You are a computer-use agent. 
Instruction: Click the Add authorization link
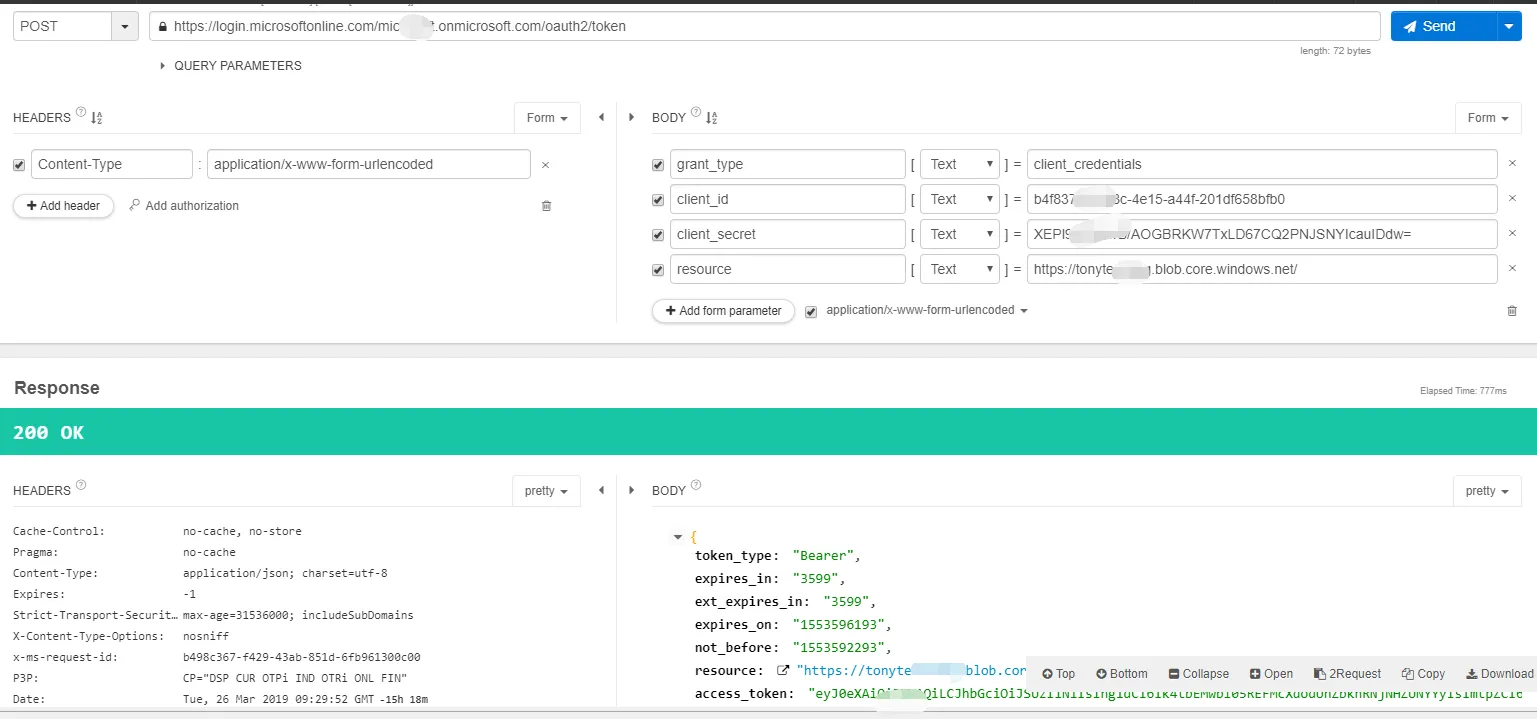point(184,206)
